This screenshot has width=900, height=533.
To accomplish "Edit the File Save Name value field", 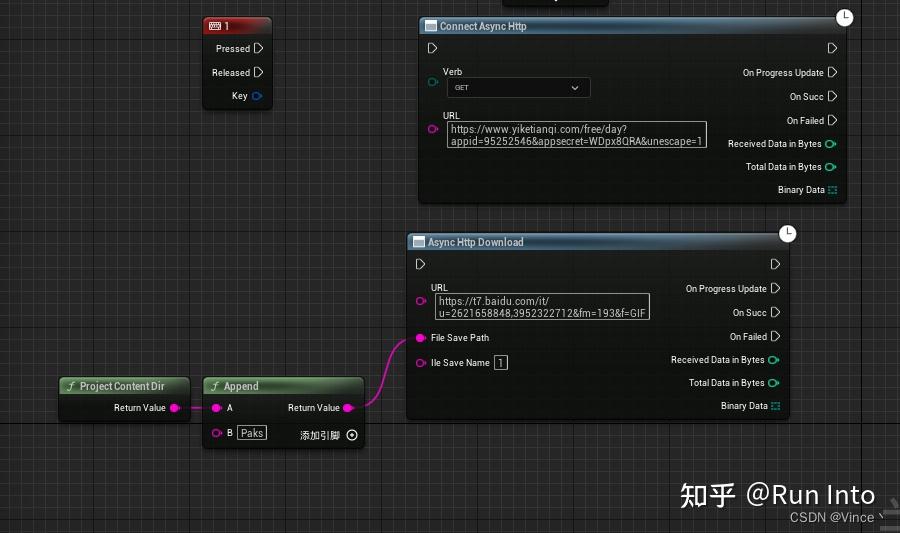I will [501, 363].
